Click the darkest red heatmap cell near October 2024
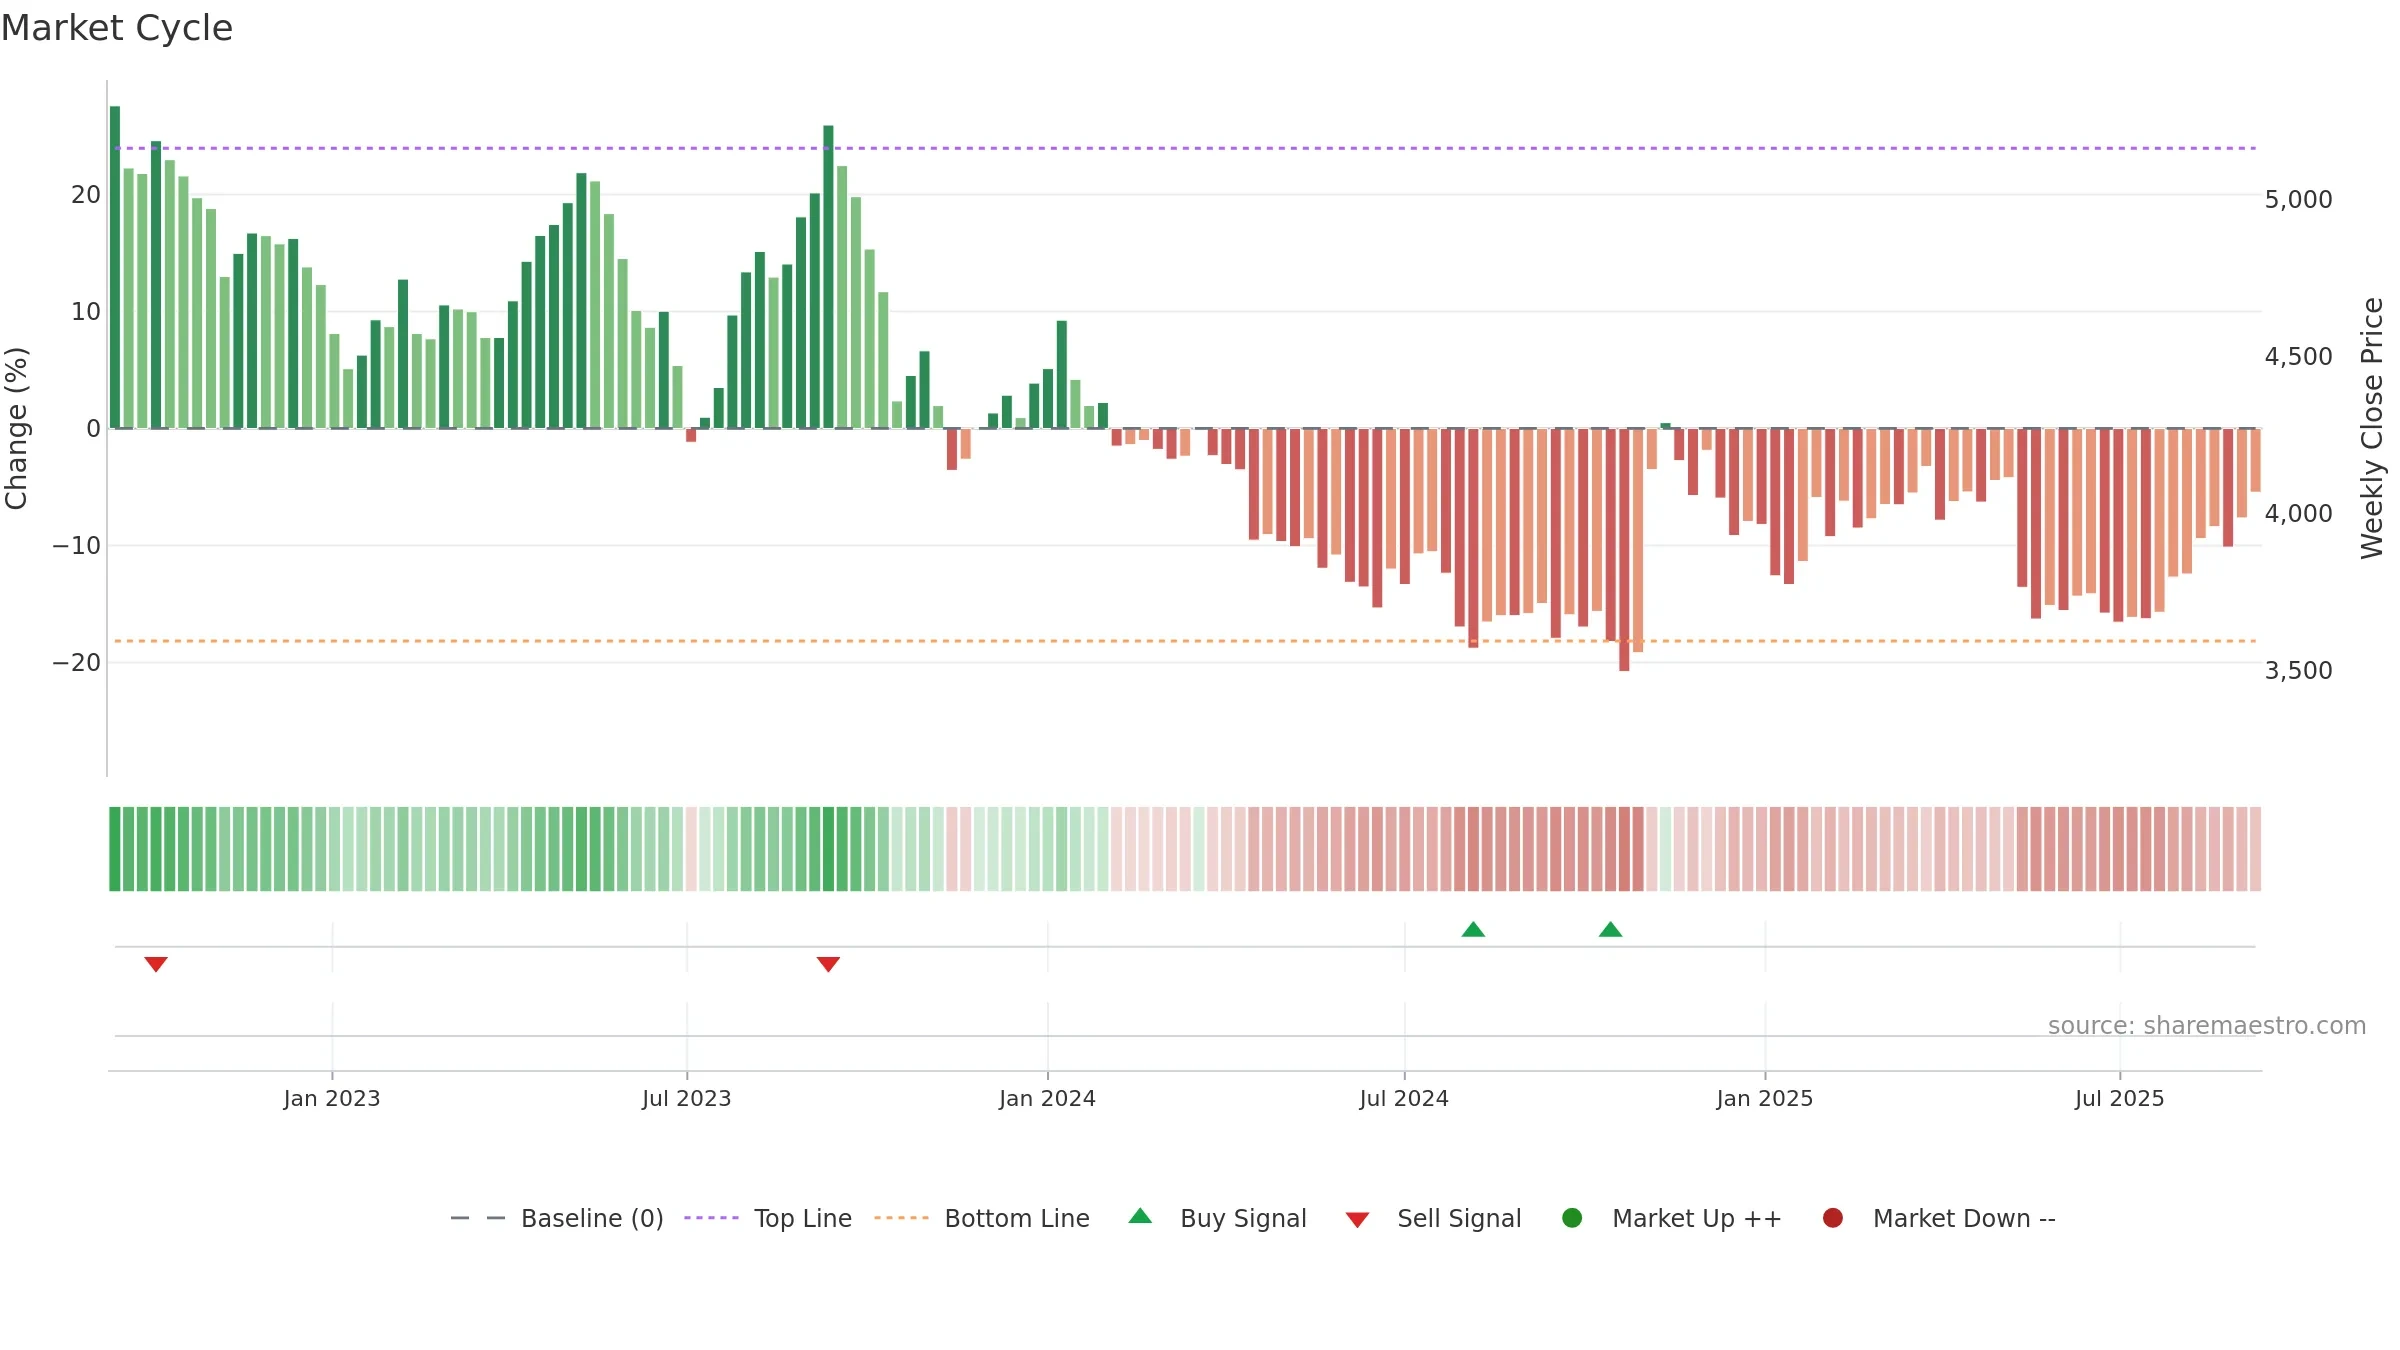2400x1350 pixels. (1624, 849)
